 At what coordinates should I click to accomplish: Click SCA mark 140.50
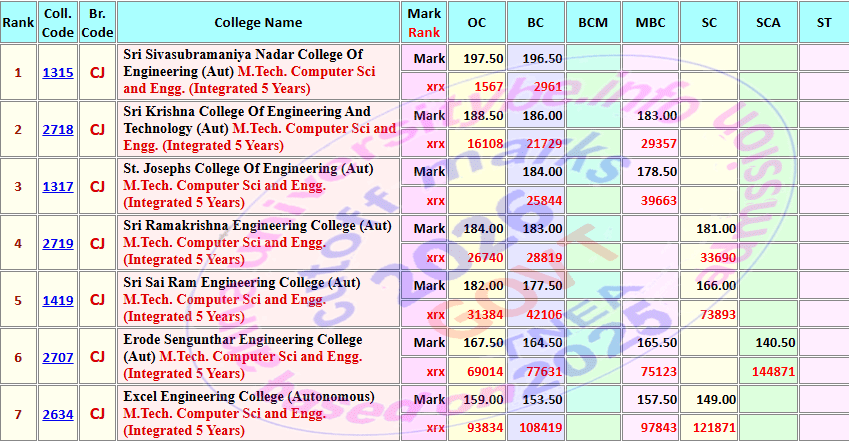[x=775, y=342]
